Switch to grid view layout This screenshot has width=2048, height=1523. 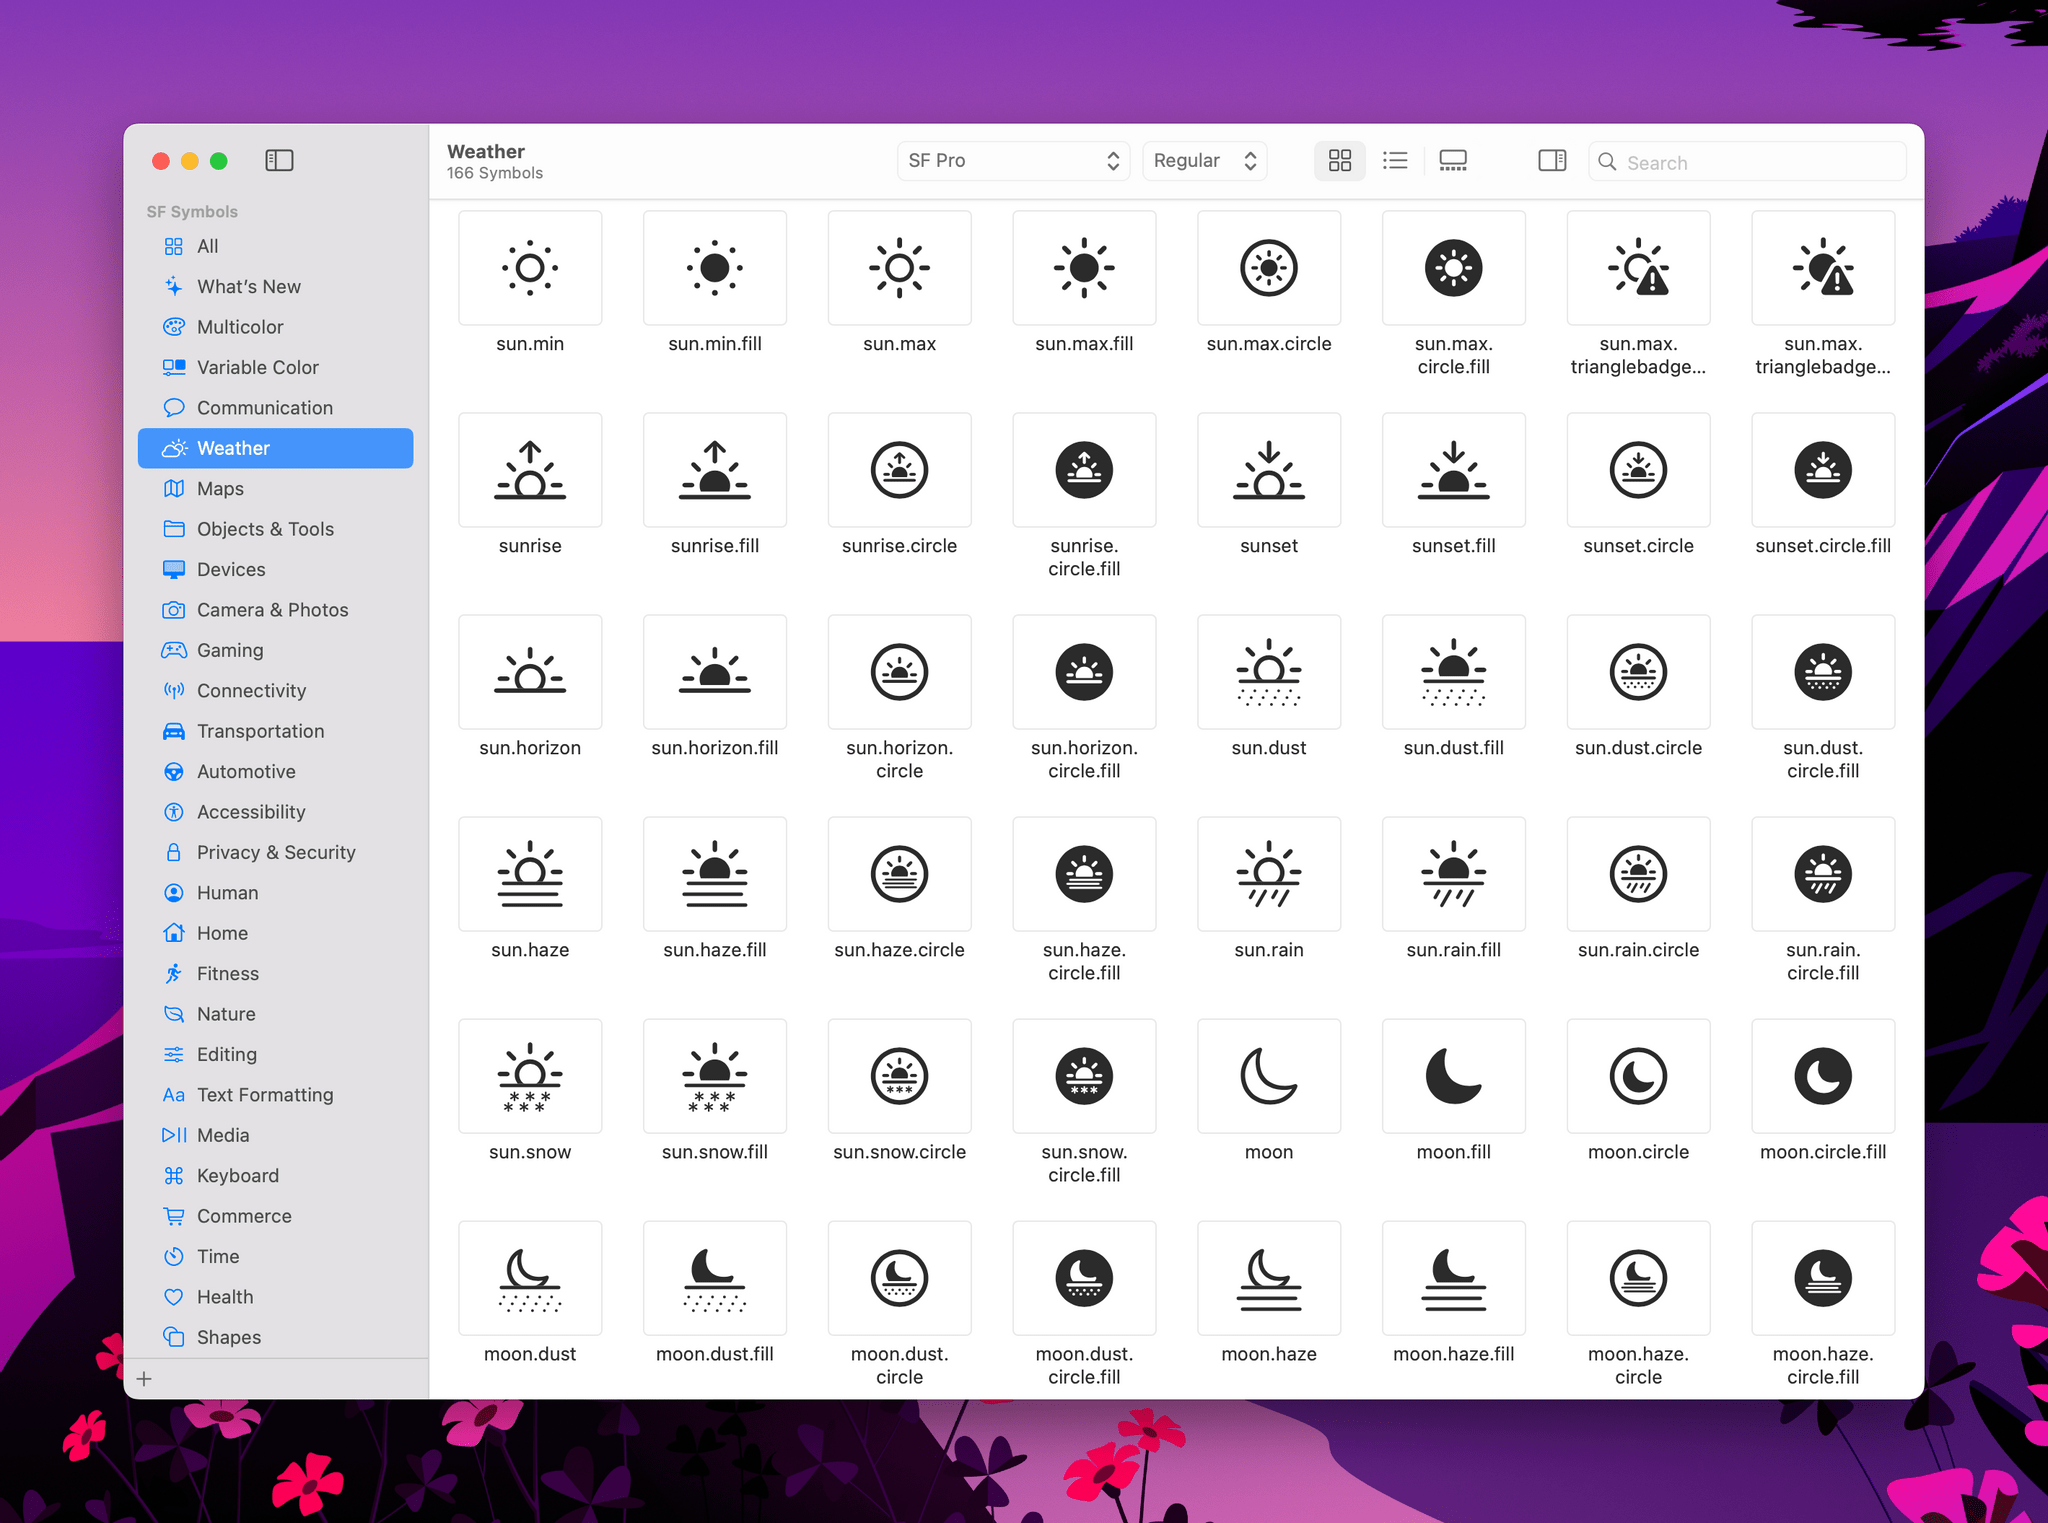[x=1341, y=160]
